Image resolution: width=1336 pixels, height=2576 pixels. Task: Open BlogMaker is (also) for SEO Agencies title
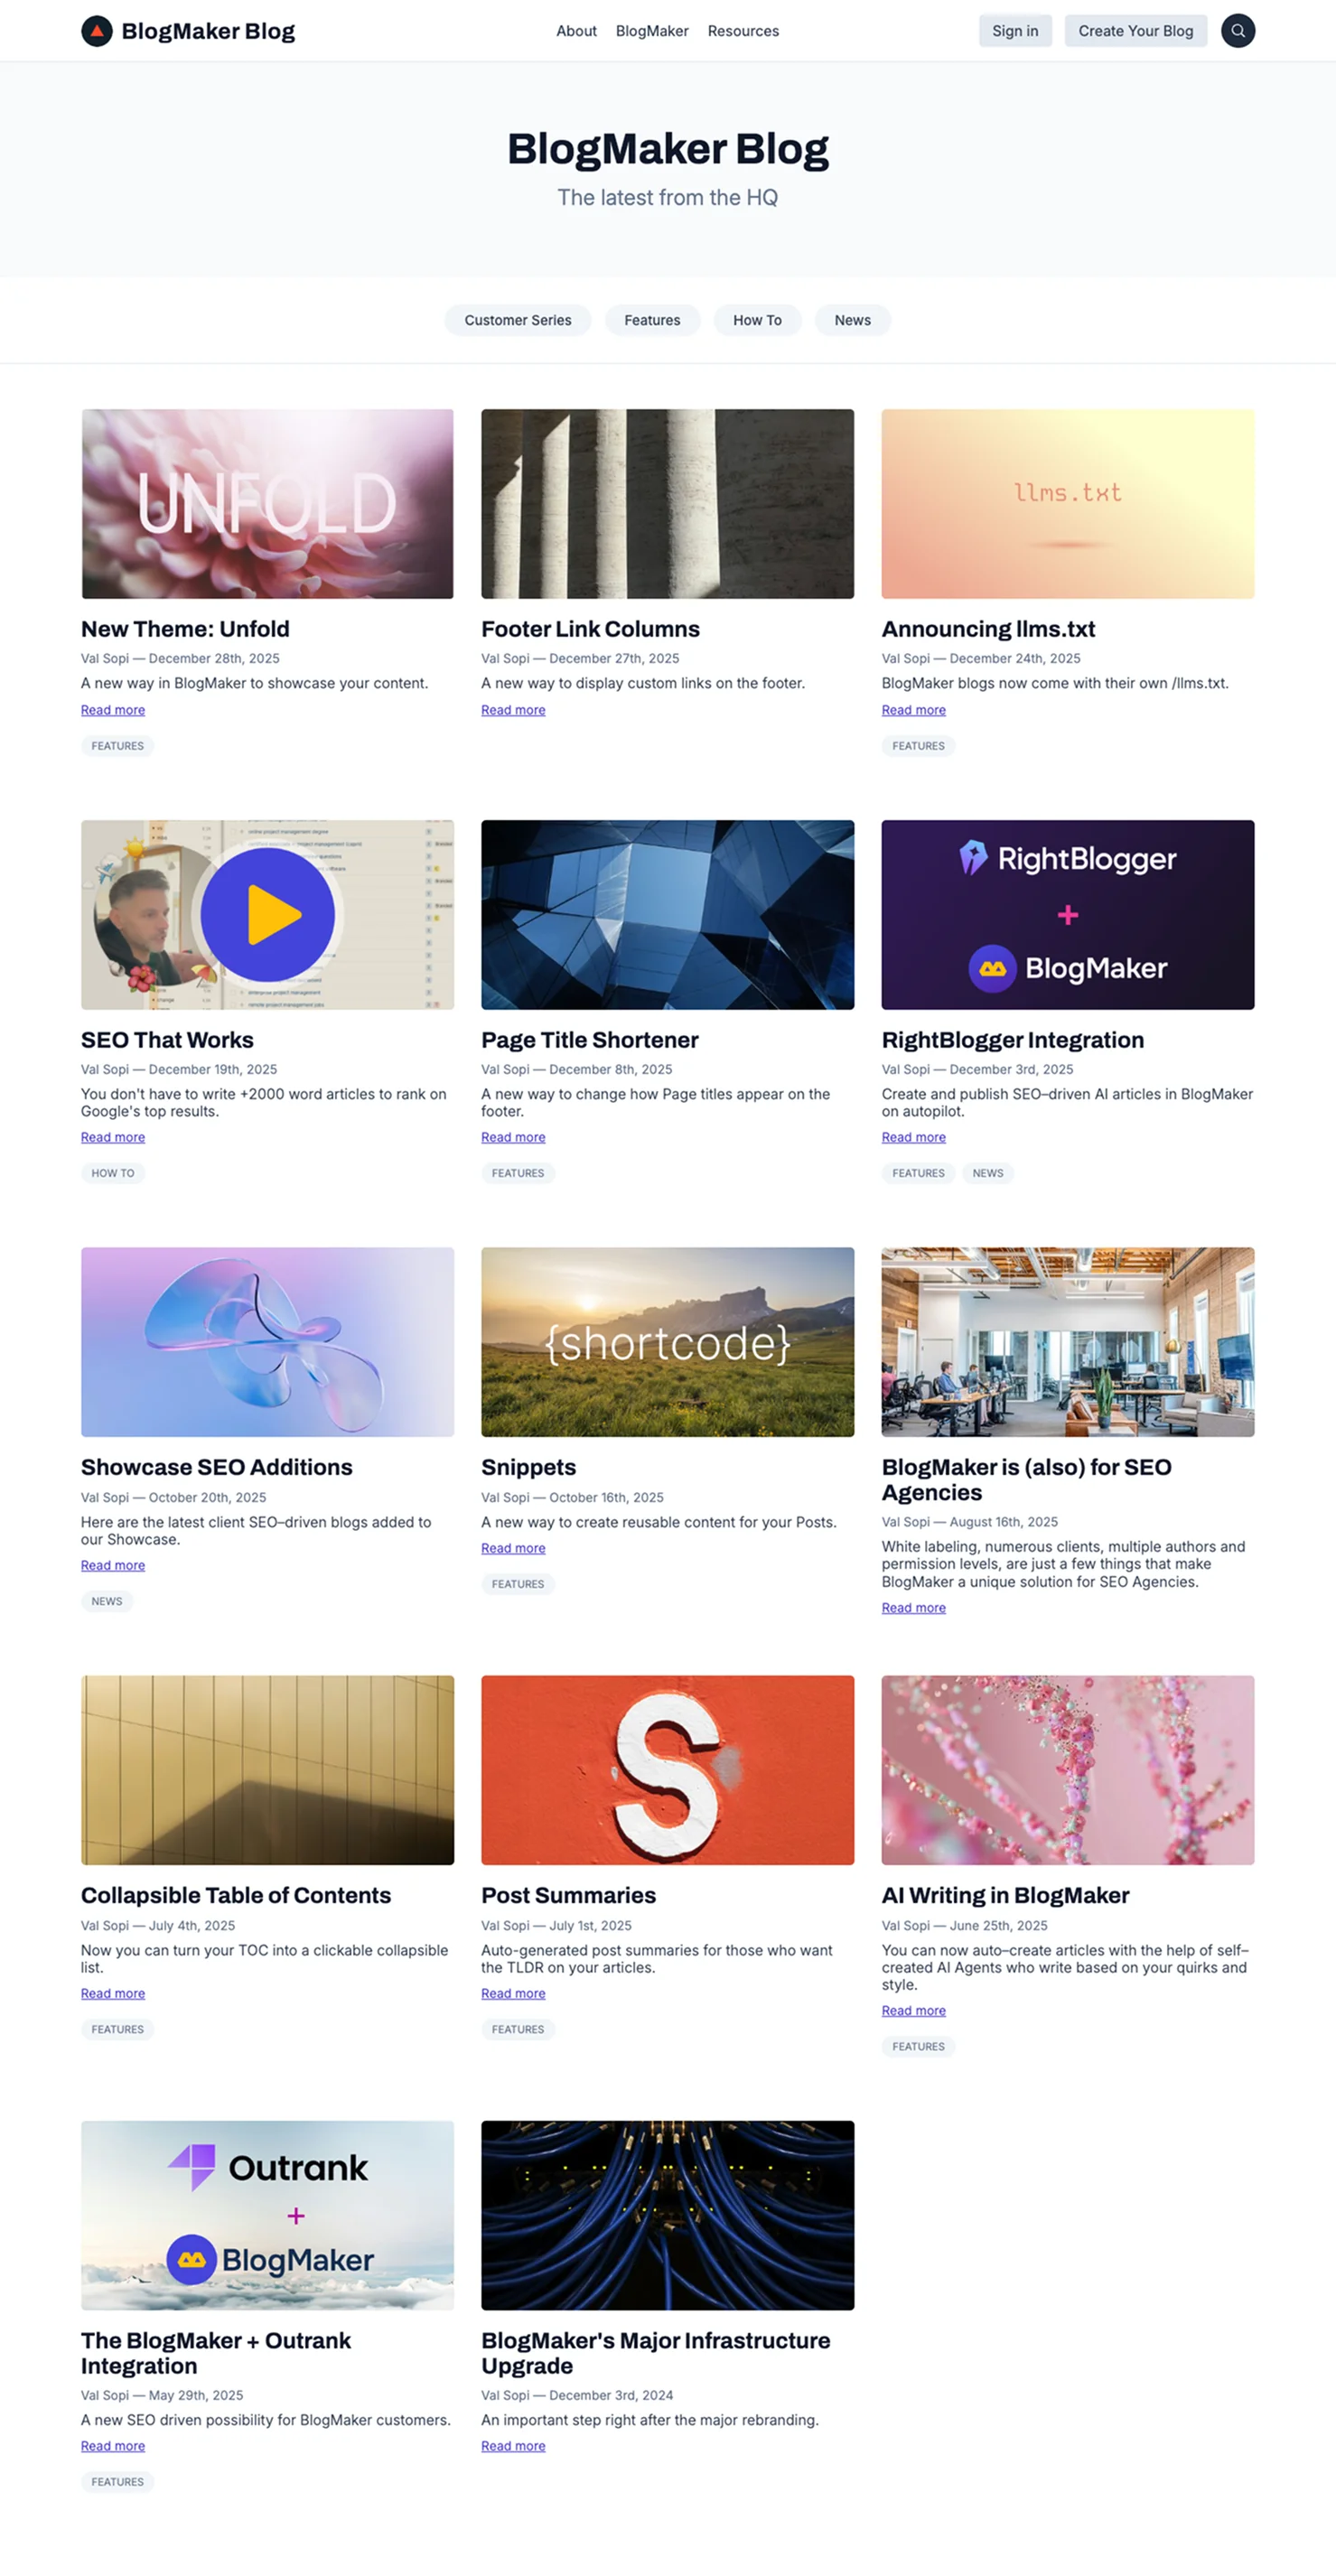(x=1026, y=1480)
